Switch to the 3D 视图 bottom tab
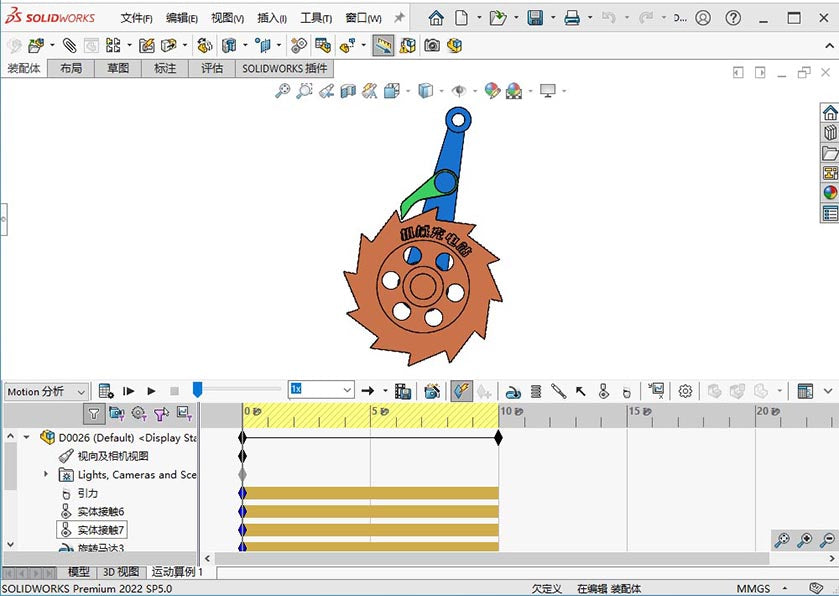This screenshot has height=596, width=839. [121, 572]
